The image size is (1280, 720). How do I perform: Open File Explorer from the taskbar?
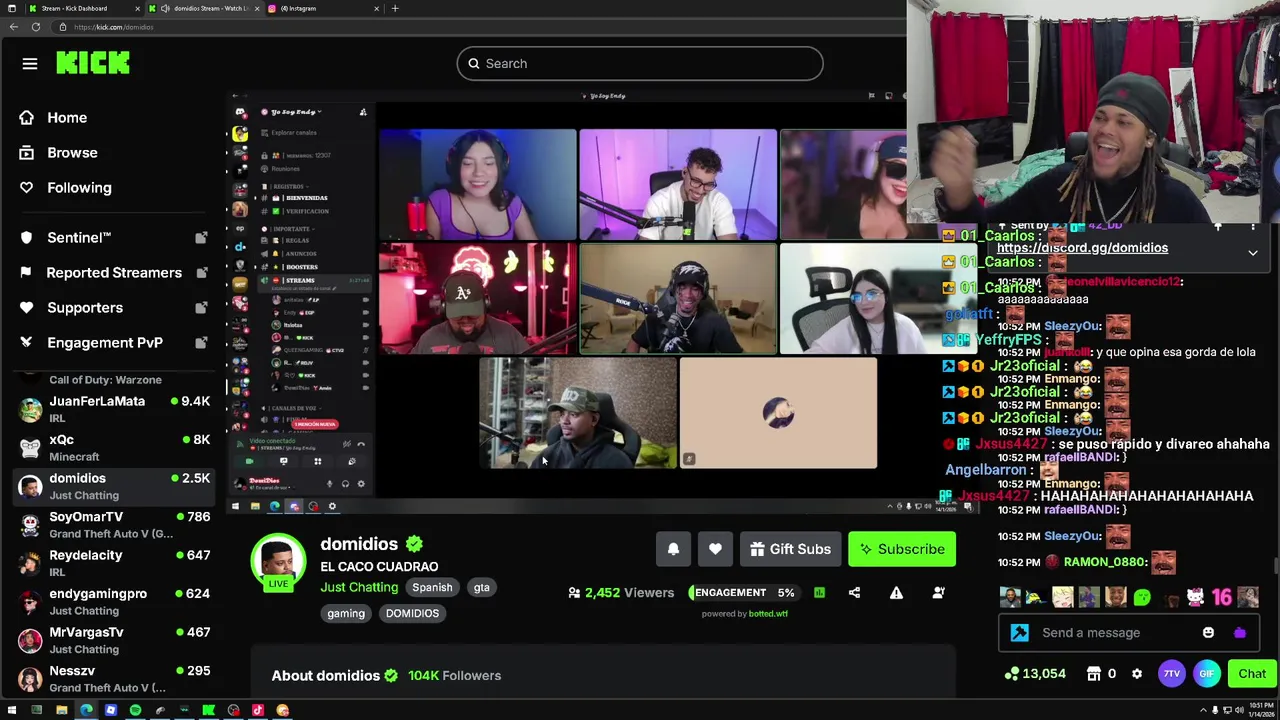[x=61, y=710]
